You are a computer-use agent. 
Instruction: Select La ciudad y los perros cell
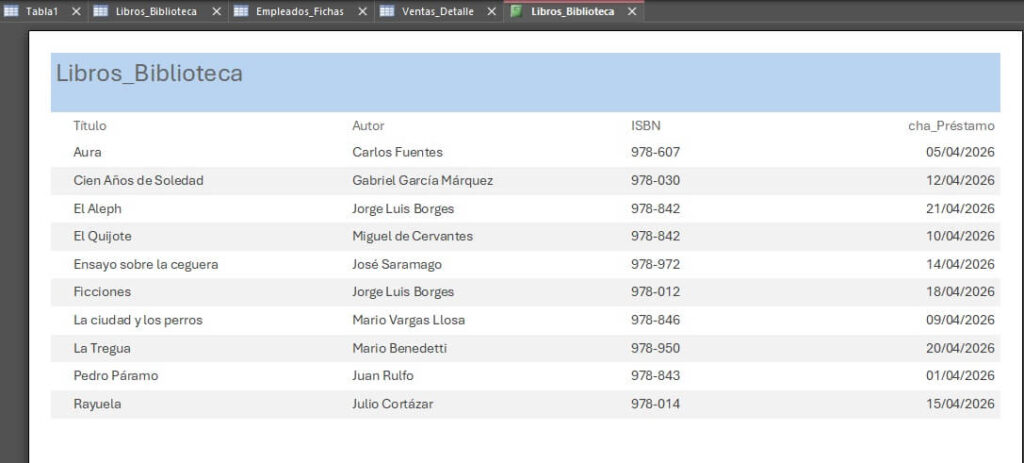pos(138,319)
